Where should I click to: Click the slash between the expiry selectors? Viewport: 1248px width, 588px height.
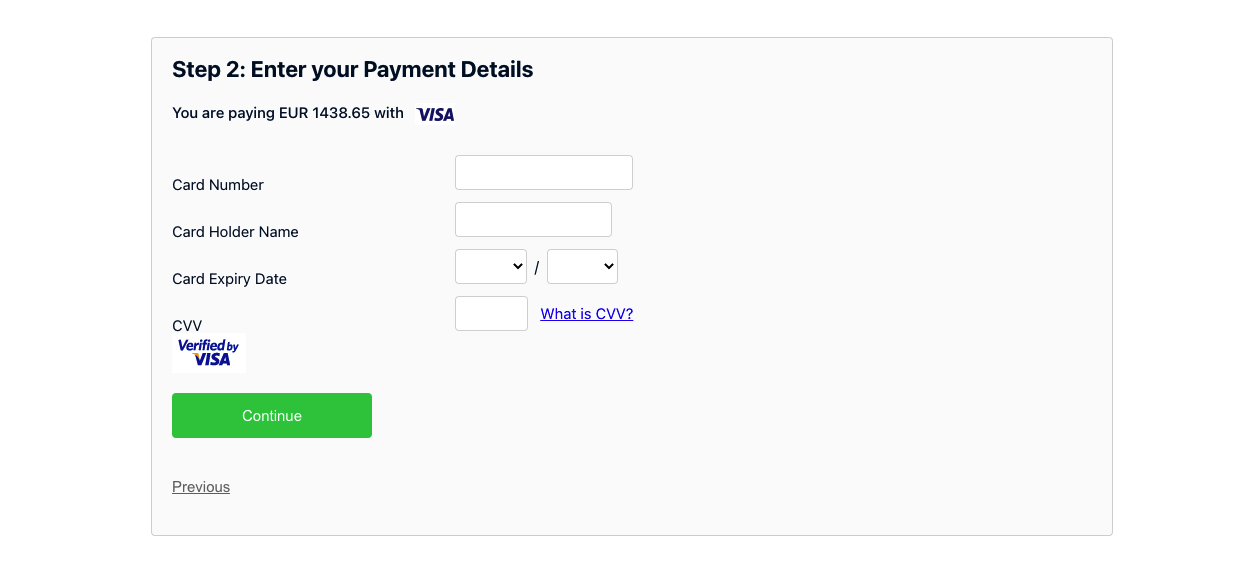[x=537, y=268]
